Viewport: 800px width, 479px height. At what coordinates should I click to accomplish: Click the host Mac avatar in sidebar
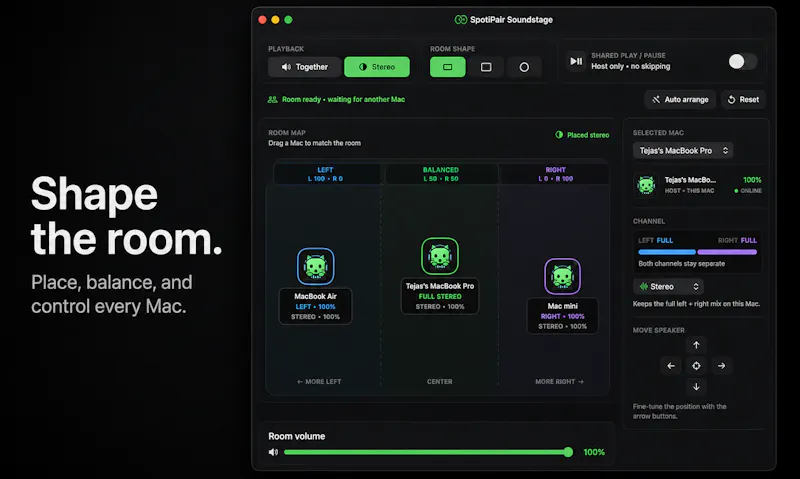646,185
